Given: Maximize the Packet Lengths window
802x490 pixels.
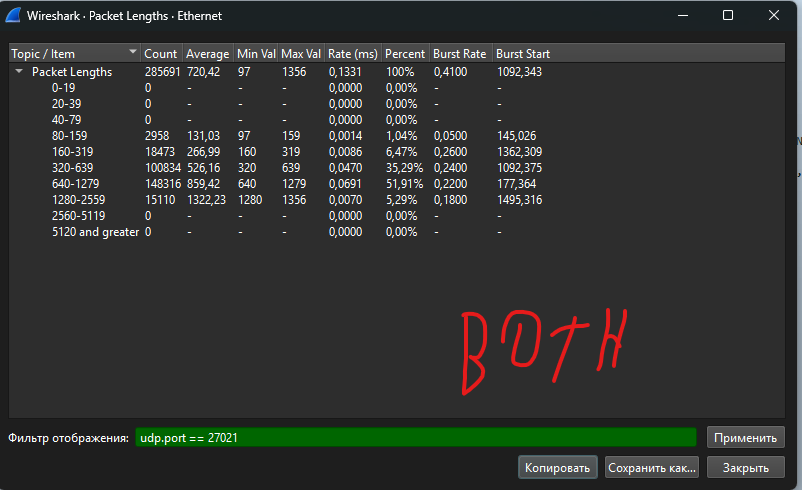Looking at the screenshot, I should [x=727, y=16].
